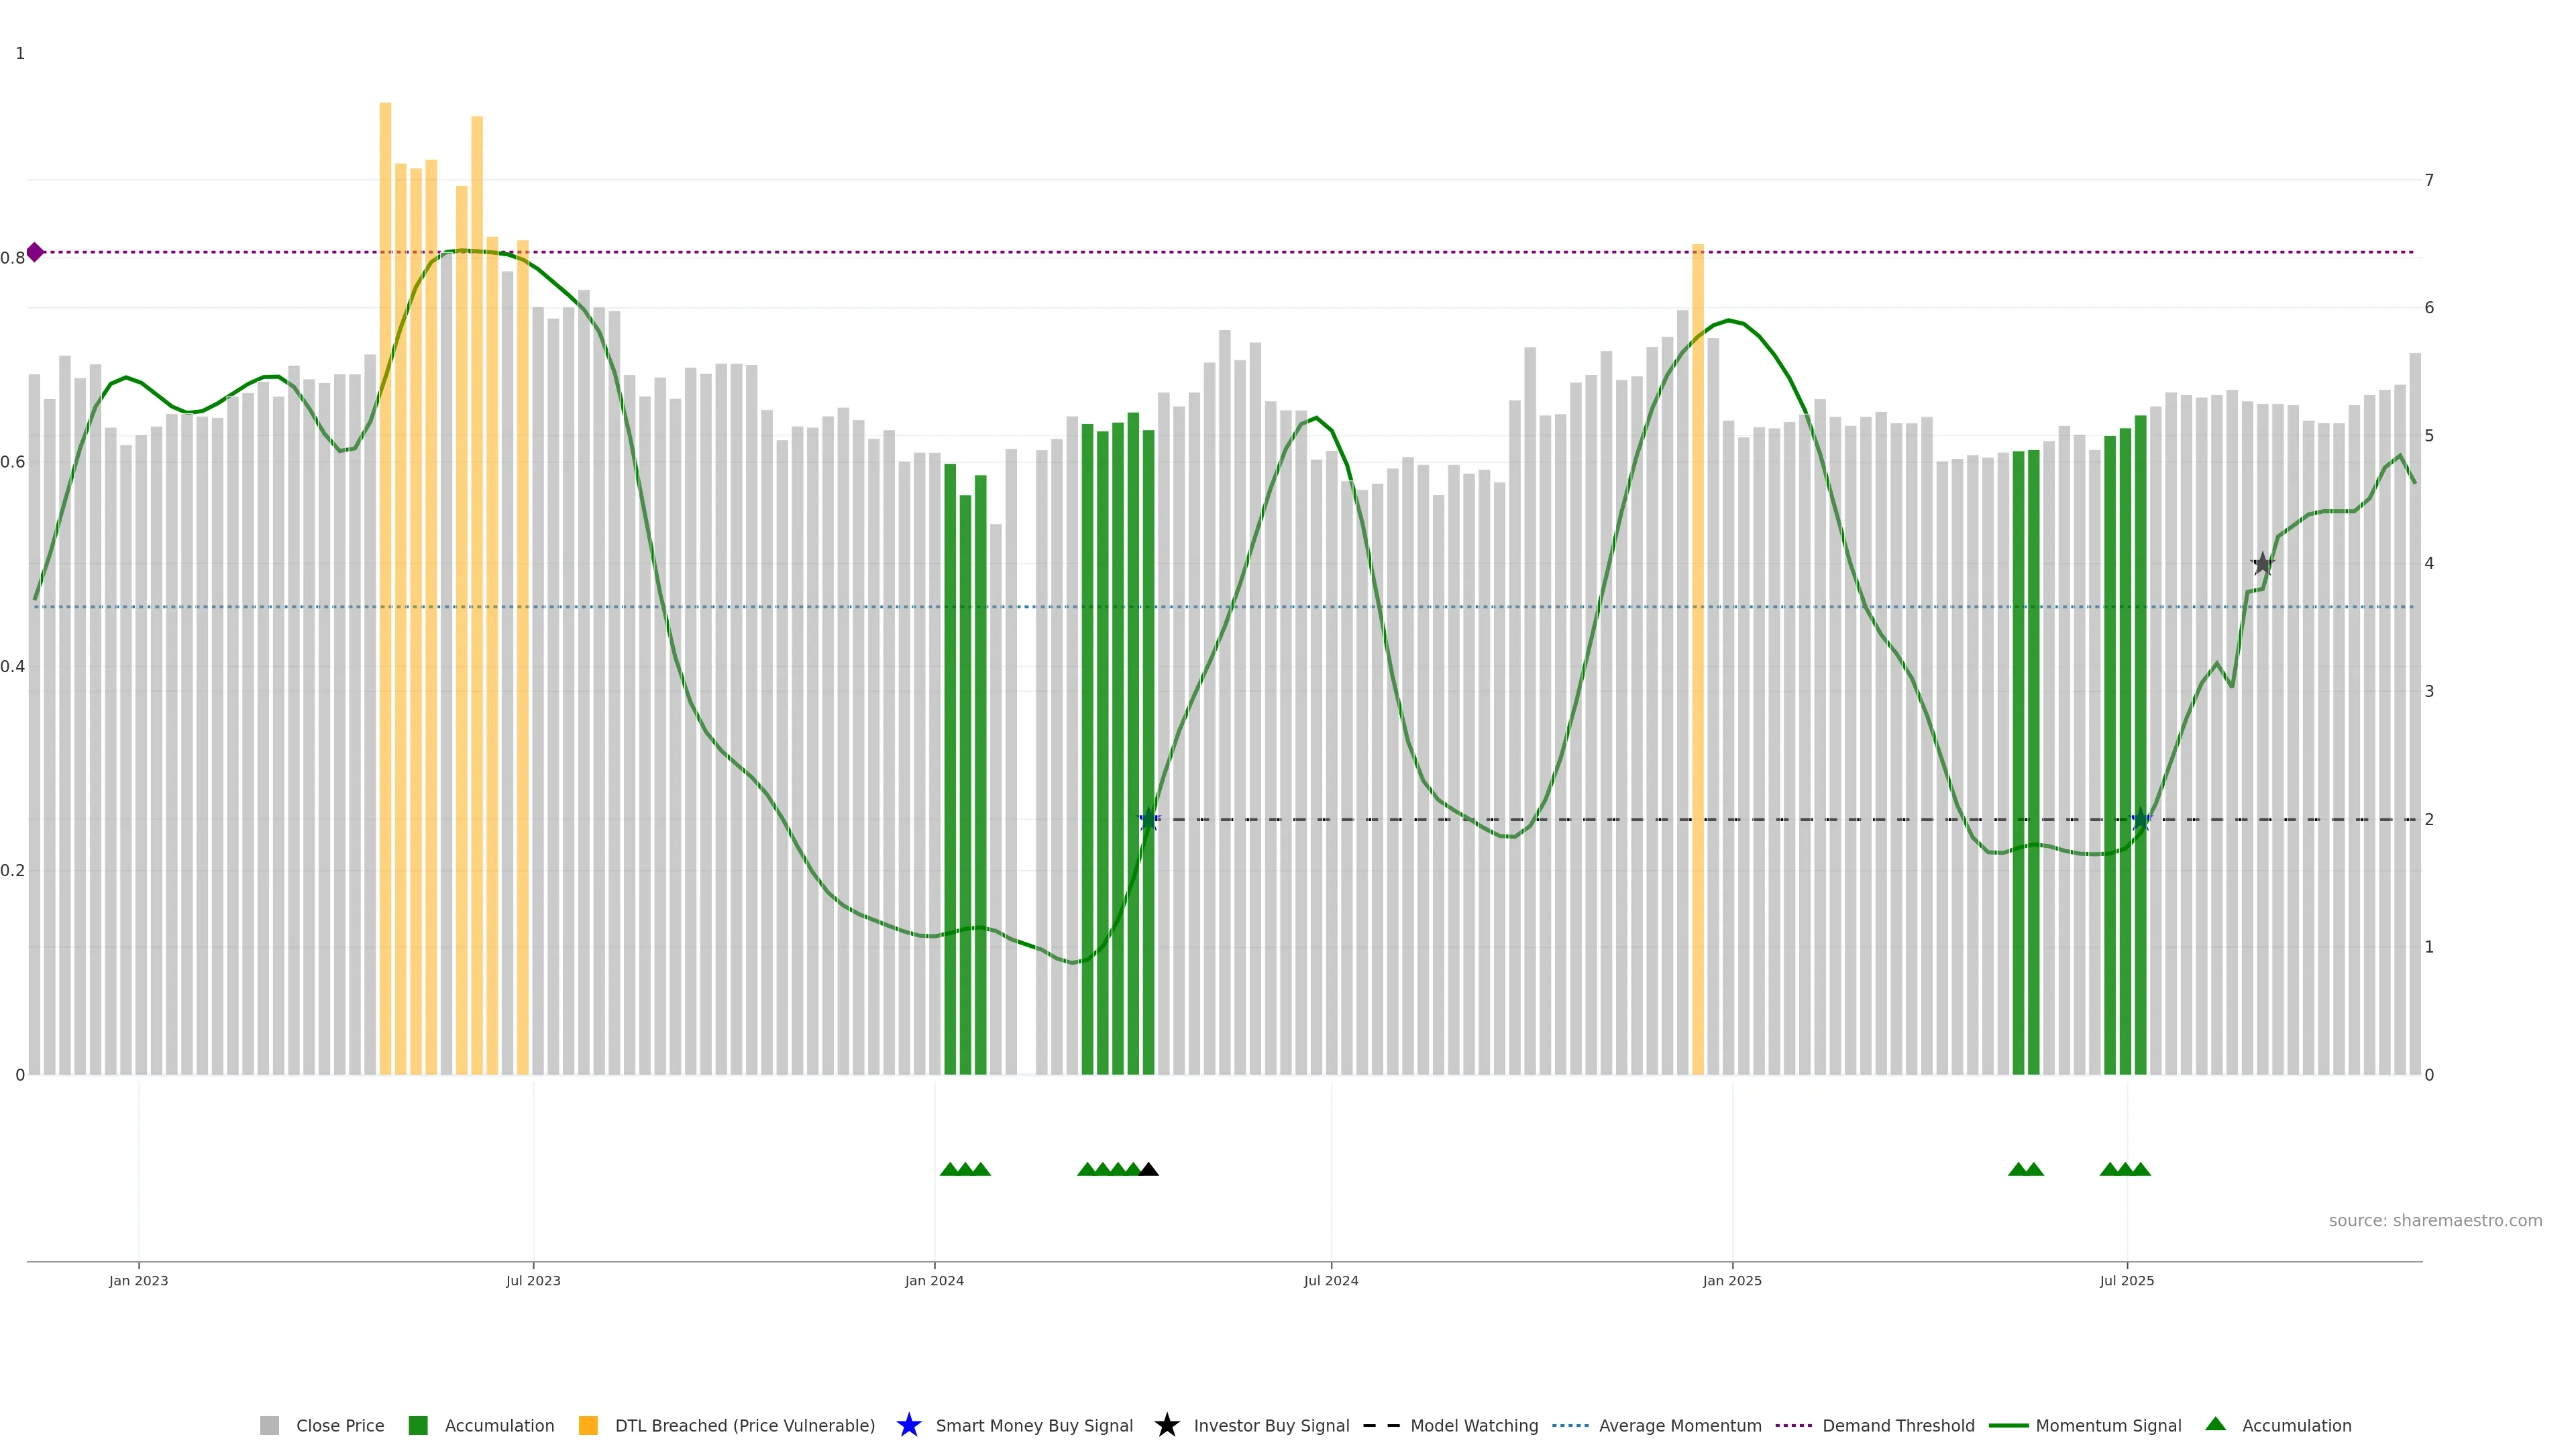Click the Jul 2025 axis label
The image size is (2576, 1449).
pyautogui.click(x=2126, y=1280)
